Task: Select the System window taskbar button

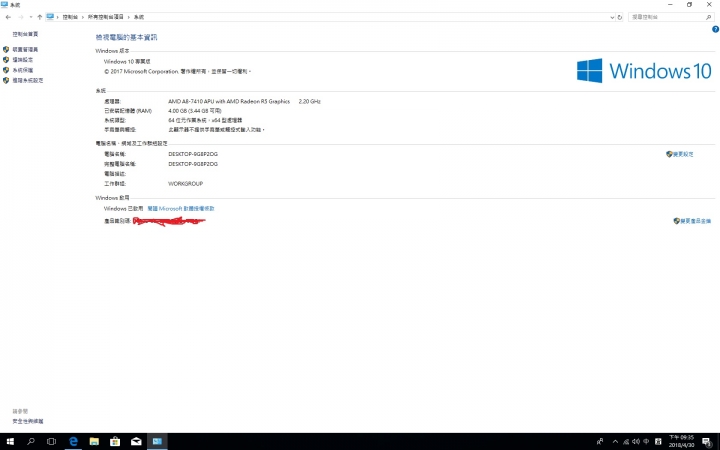Action: 157,441
